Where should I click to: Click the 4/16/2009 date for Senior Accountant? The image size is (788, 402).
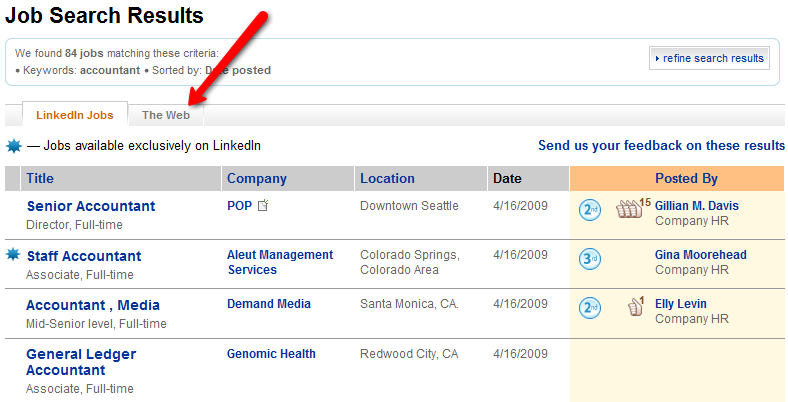520,206
